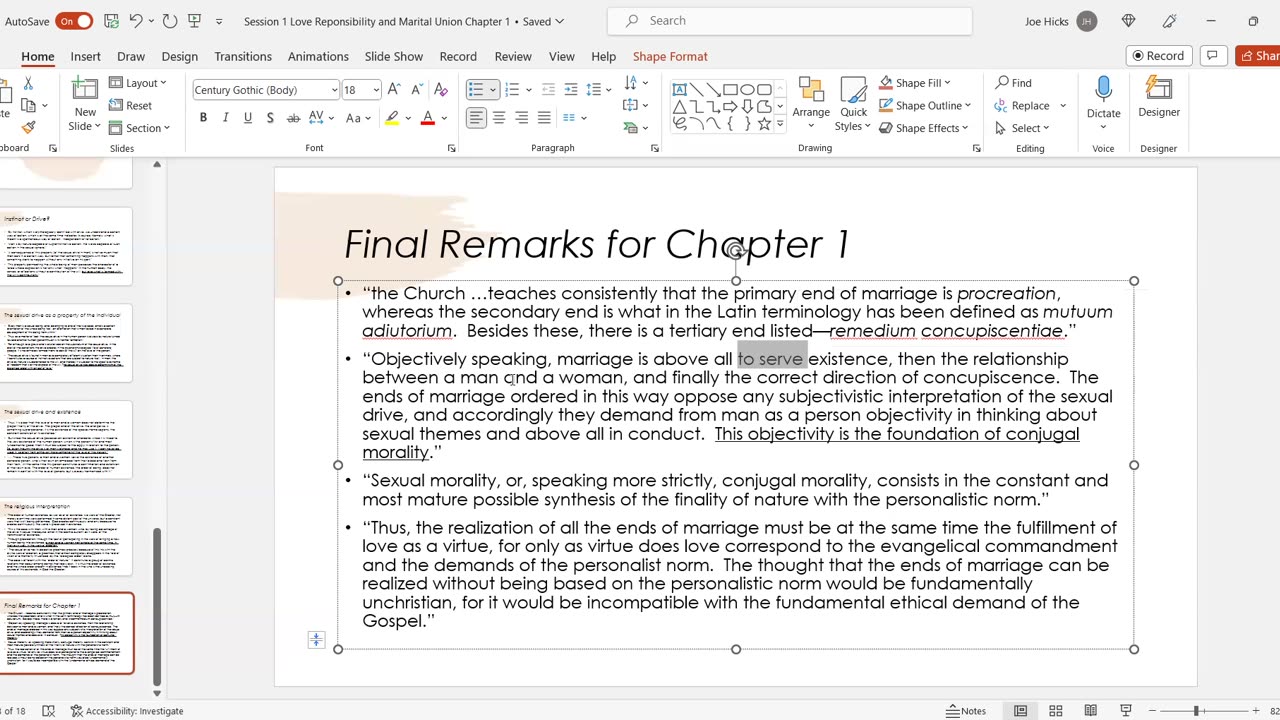Open the Shape Effects dropdown
This screenshot has height=720, width=1280.
click(x=924, y=128)
